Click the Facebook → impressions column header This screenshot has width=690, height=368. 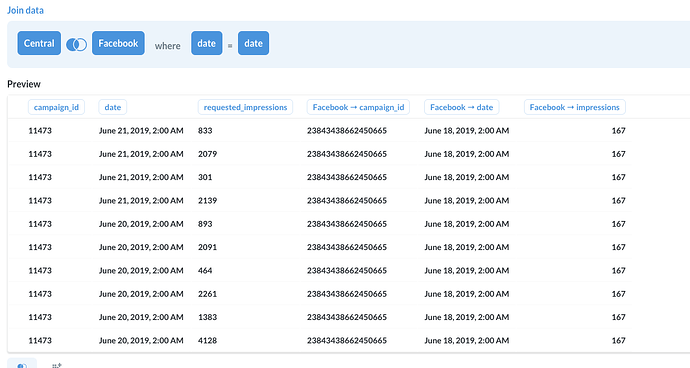point(575,107)
